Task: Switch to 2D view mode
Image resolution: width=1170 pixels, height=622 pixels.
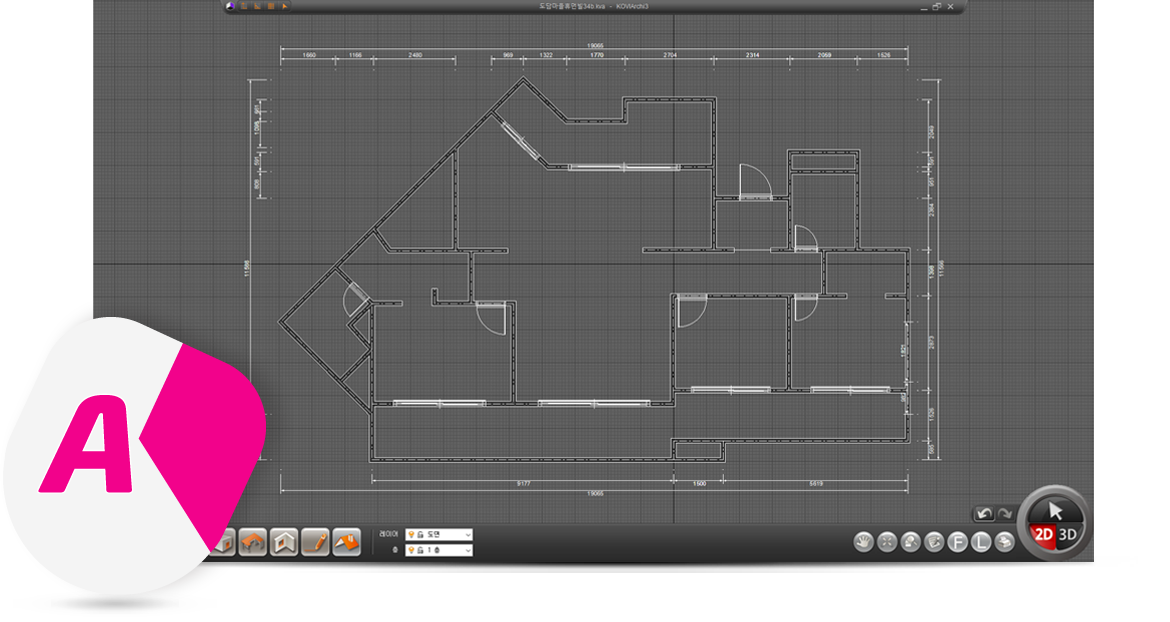Action: 1043,534
